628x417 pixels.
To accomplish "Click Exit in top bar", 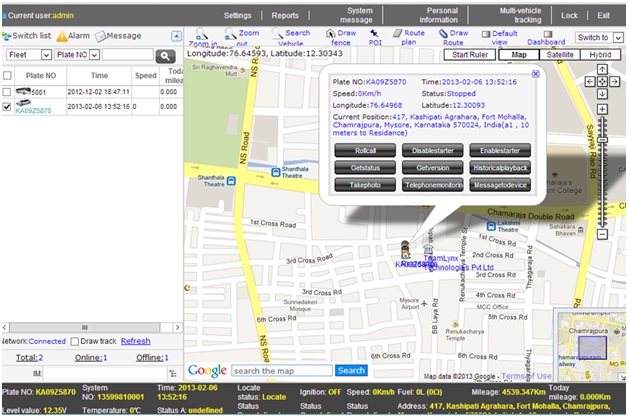I will [x=604, y=16].
